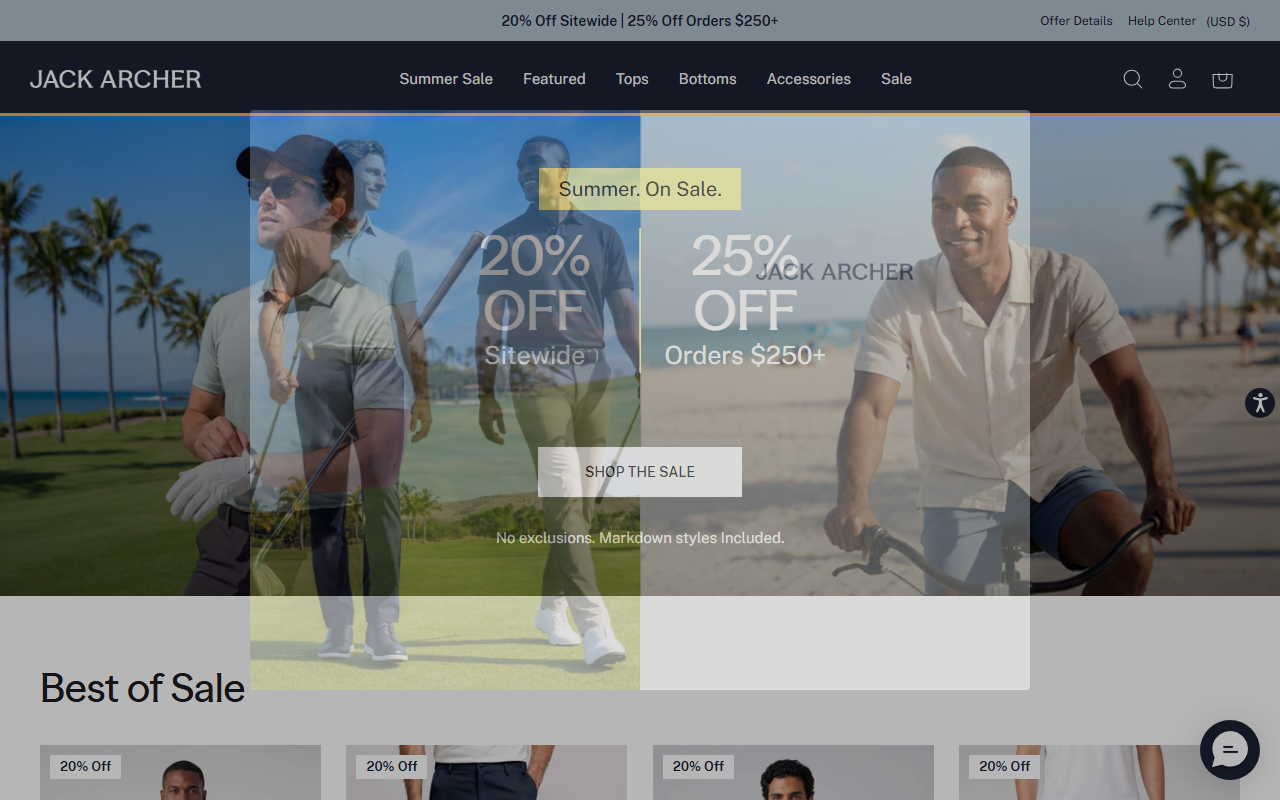Open the accessibility widget icon

pos(1260,403)
